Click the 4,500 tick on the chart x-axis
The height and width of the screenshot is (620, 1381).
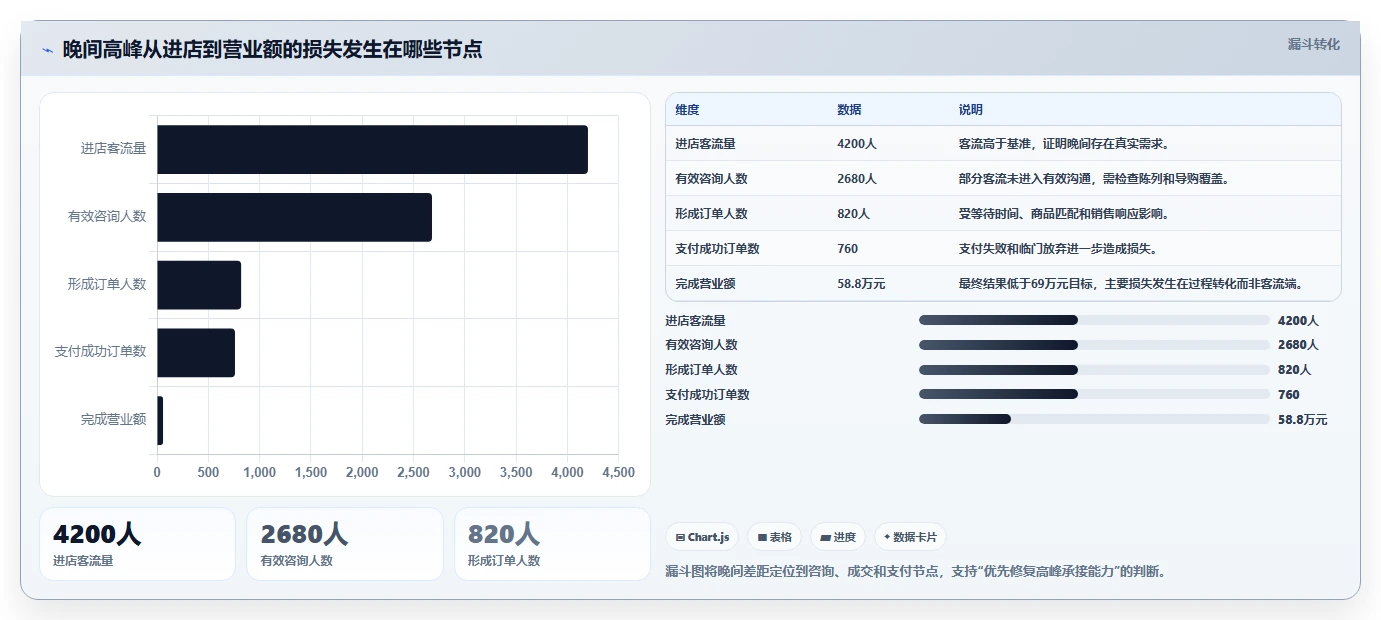click(618, 472)
